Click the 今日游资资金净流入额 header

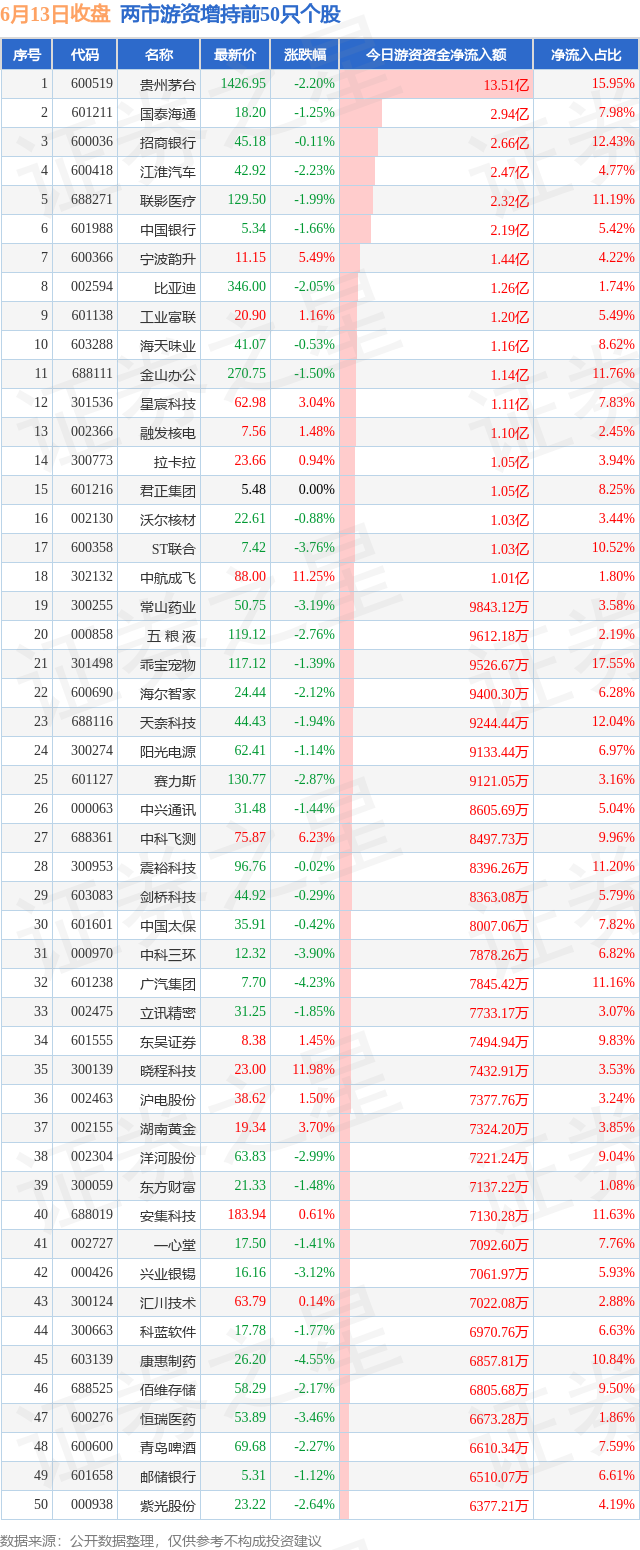coord(435,55)
